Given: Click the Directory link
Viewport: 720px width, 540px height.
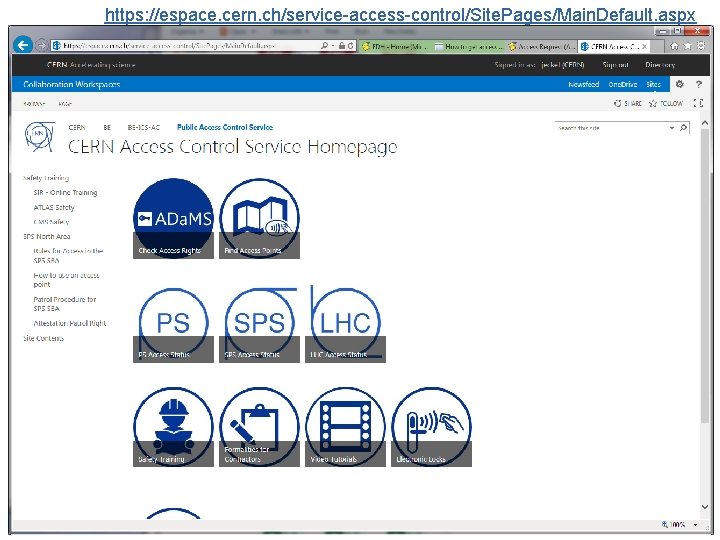Looking at the screenshot, I should click(x=660, y=65).
